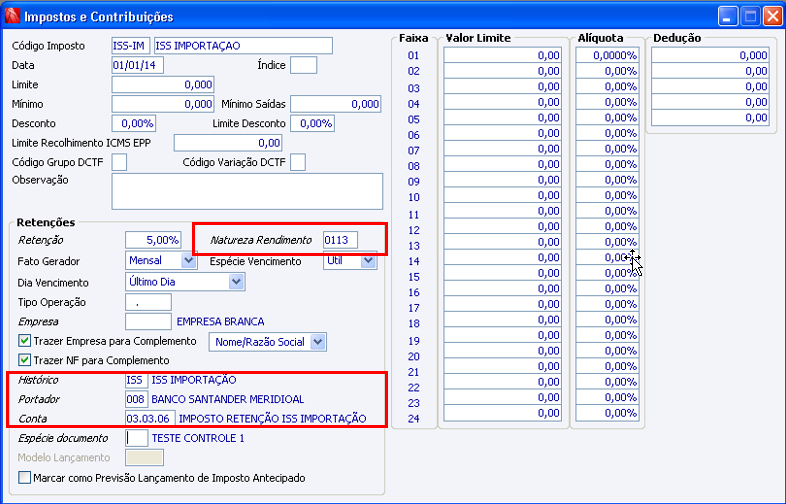Click the BANCO SANTANDER MERIDIOAL text
This screenshot has width=786, height=504.
pos(228,399)
